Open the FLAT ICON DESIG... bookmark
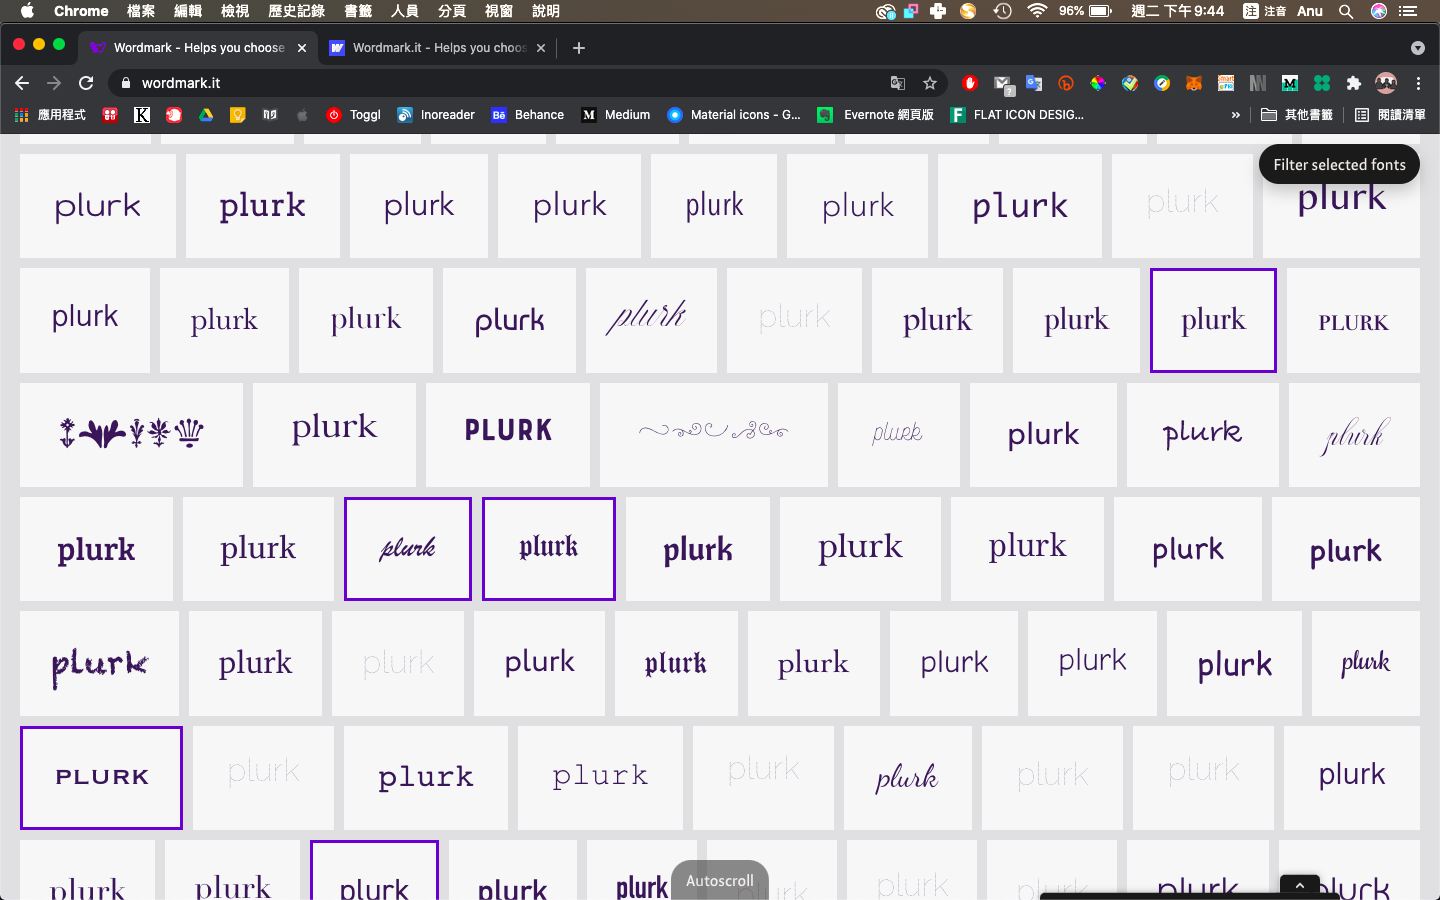This screenshot has height=900, width=1440. (1016, 115)
